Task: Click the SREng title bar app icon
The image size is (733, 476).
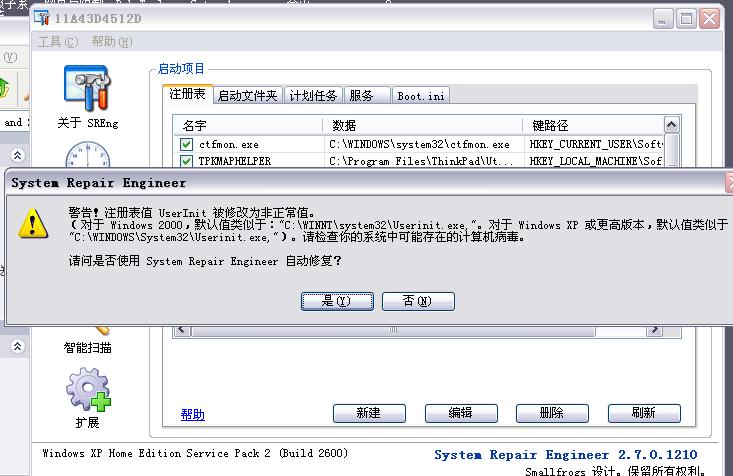Action: 41,18
